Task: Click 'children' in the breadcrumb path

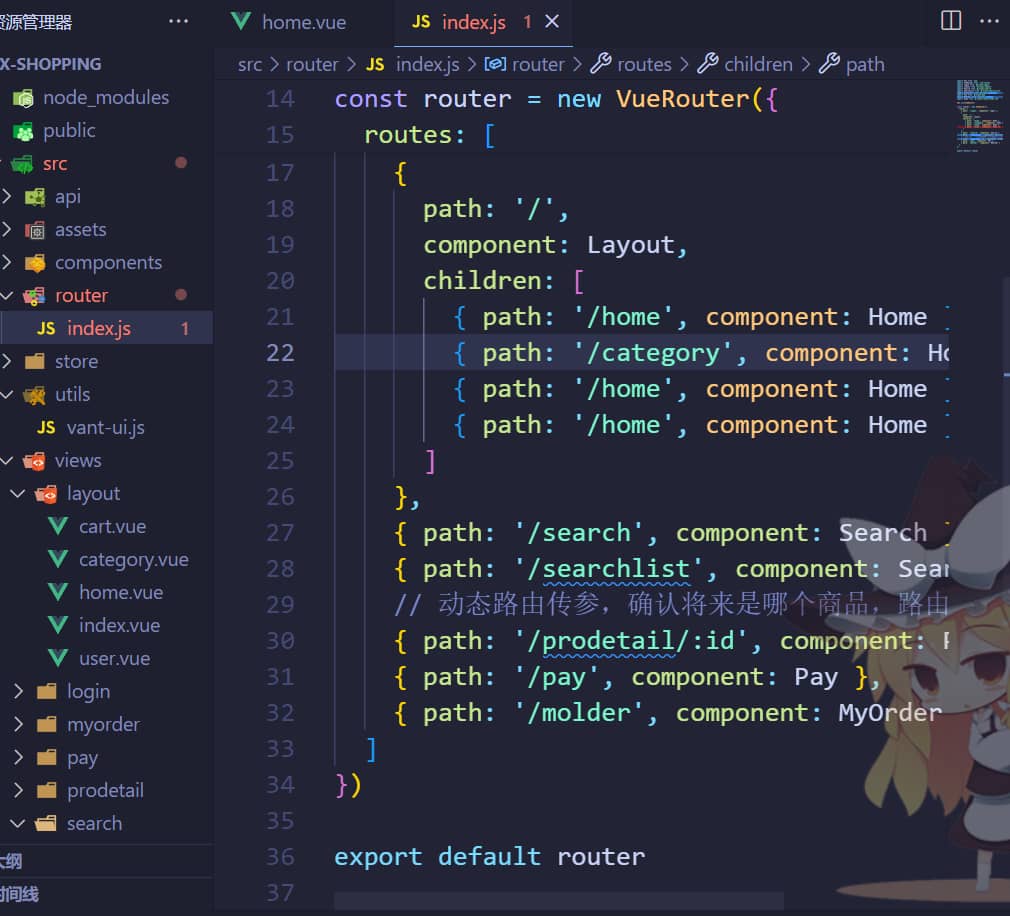Action: click(757, 65)
